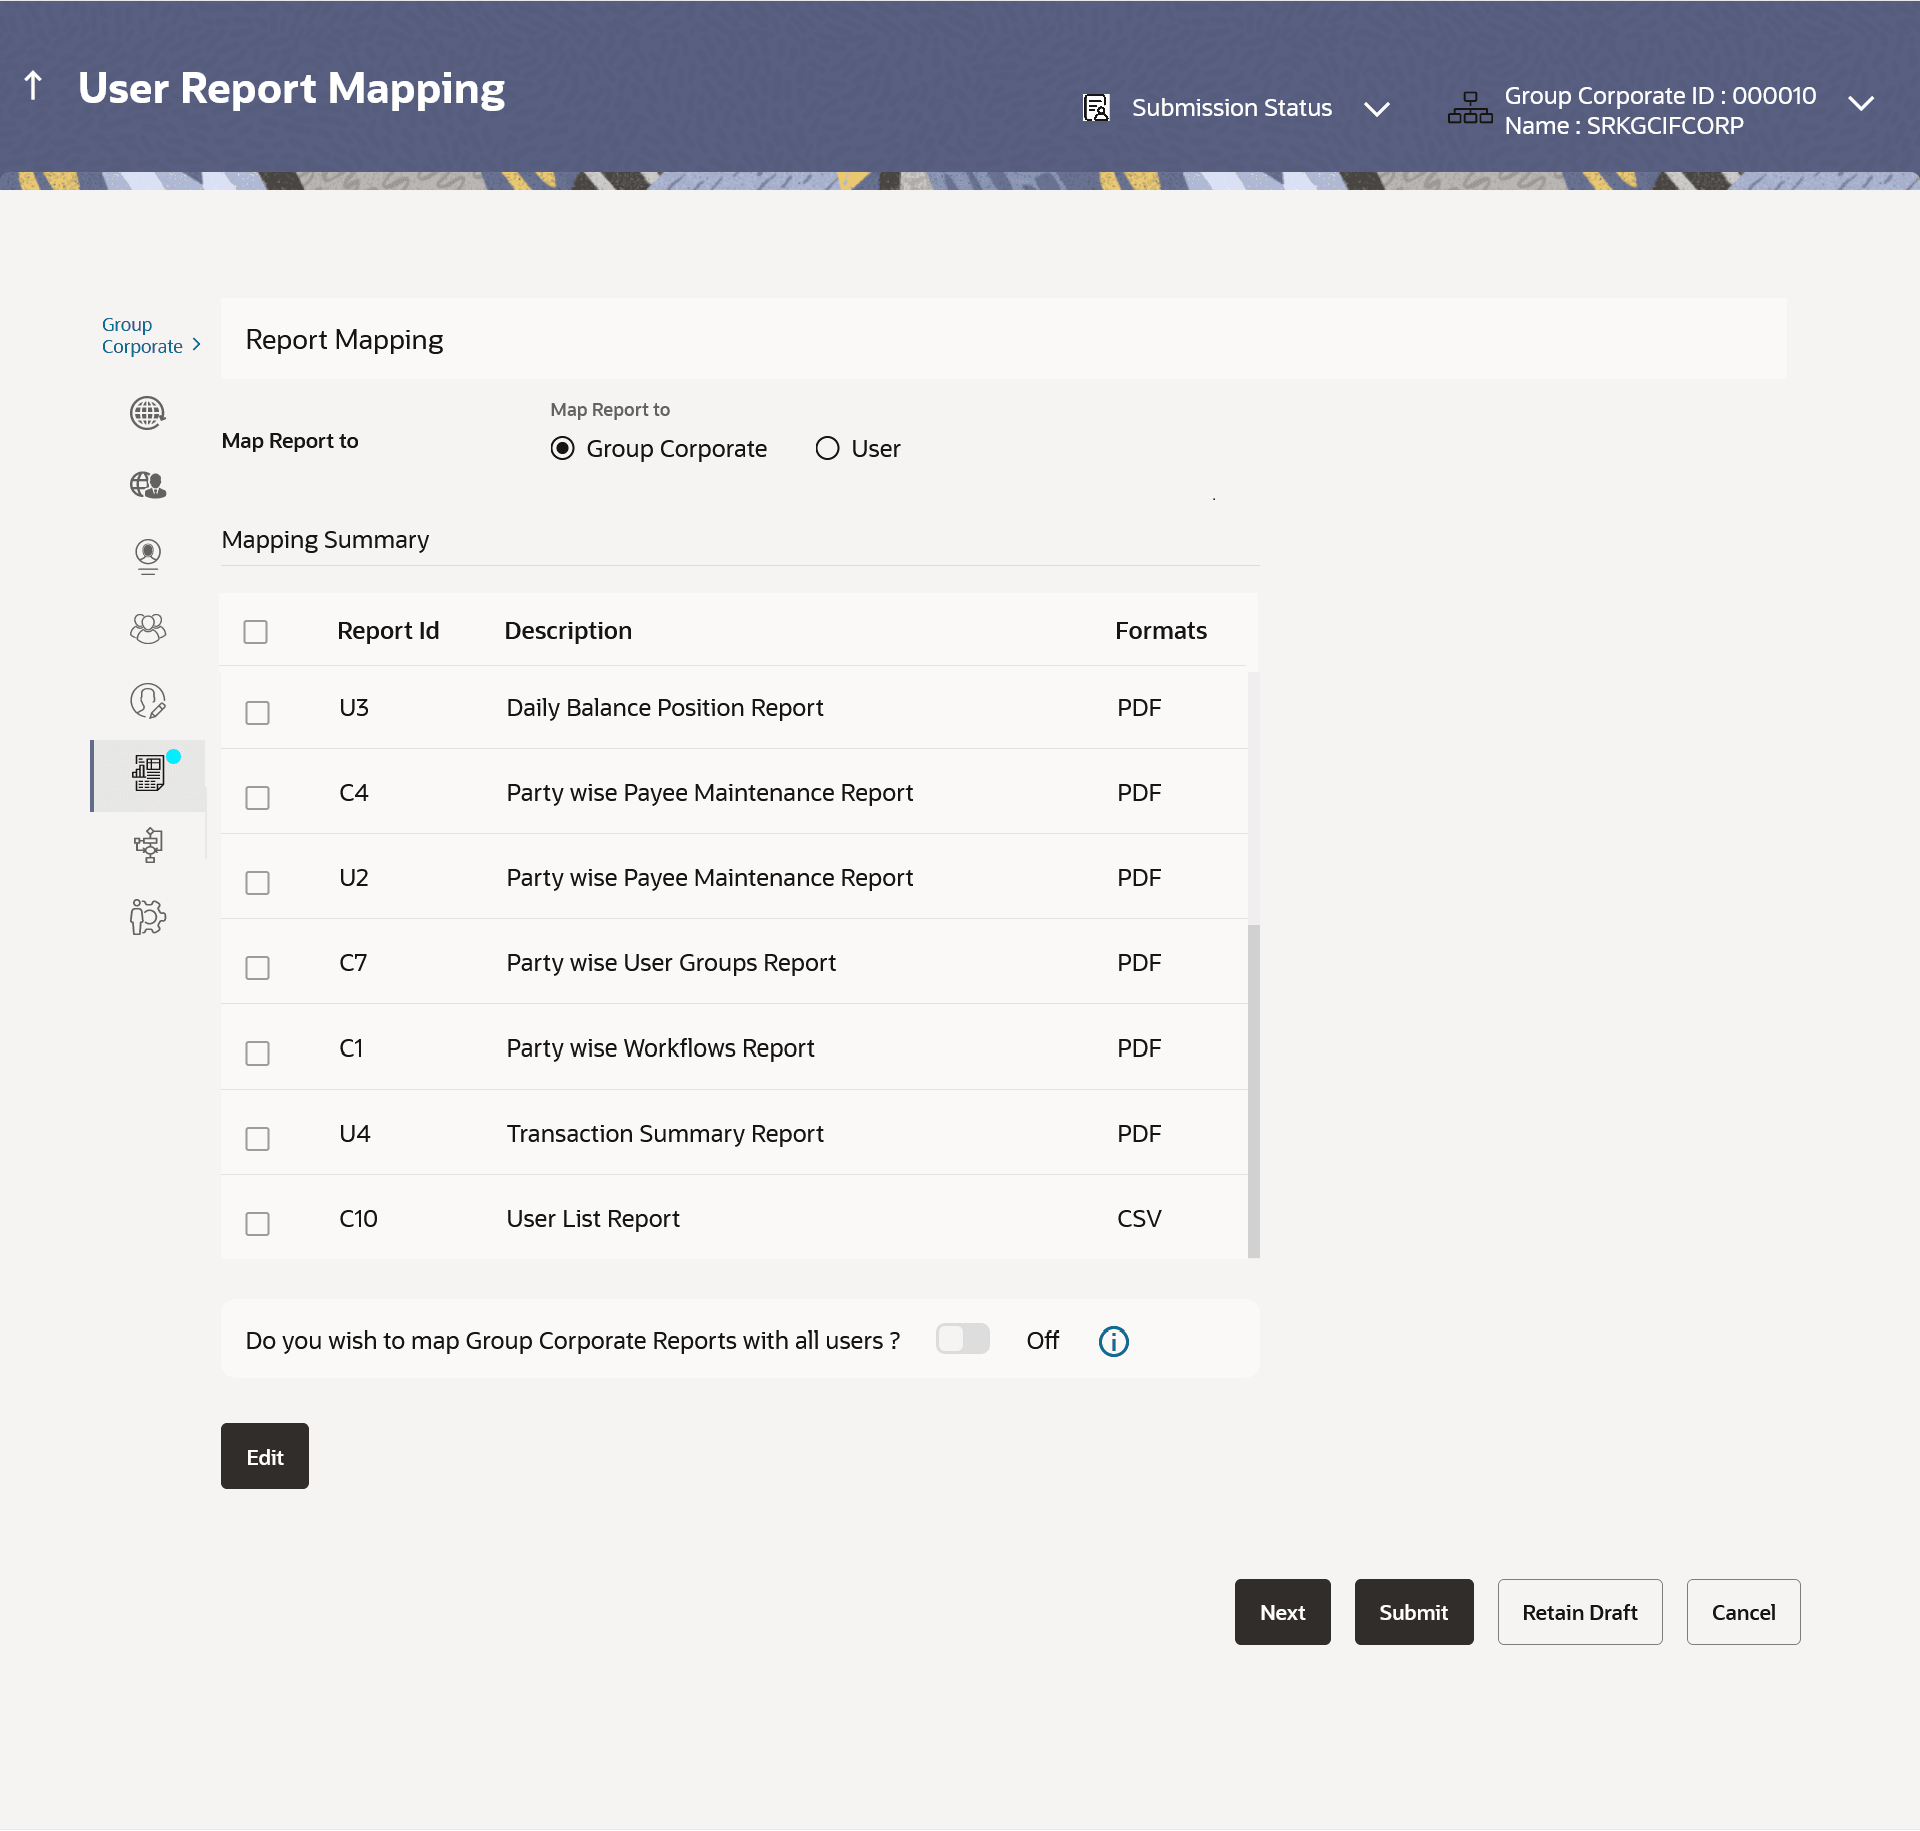Click the back arrow beside User Report Mapping
Image resolution: width=1920 pixels, height=1831 pixels.
(x=33, y=87)
